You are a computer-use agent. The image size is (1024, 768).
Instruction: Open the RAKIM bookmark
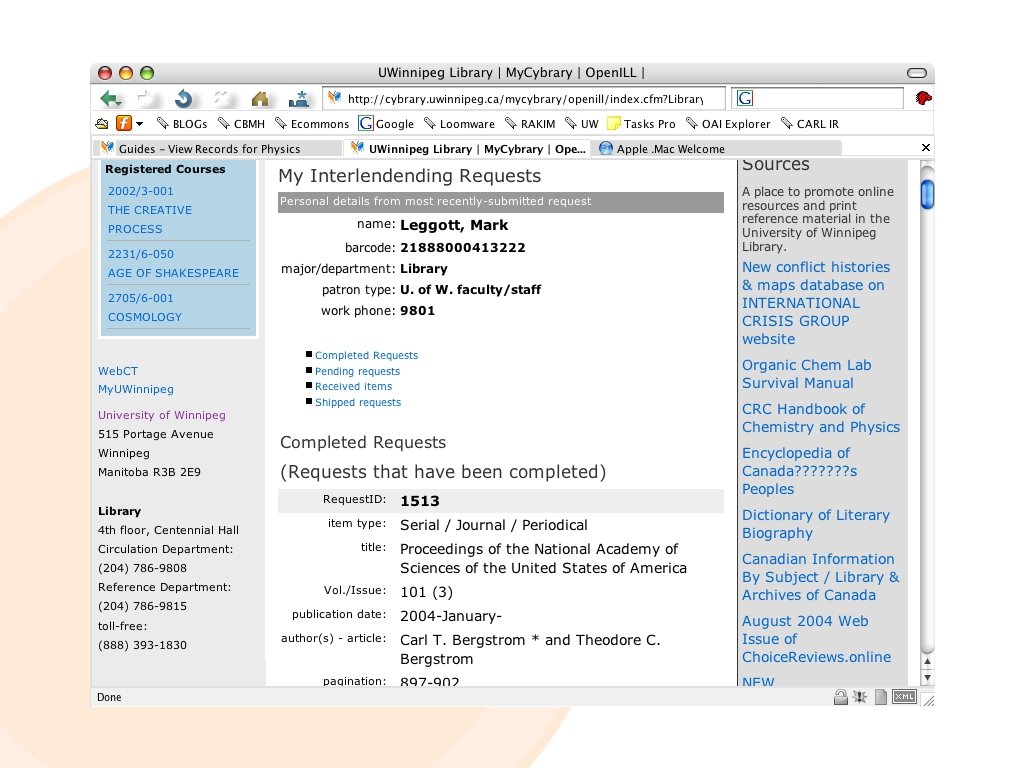click(530, 123)
